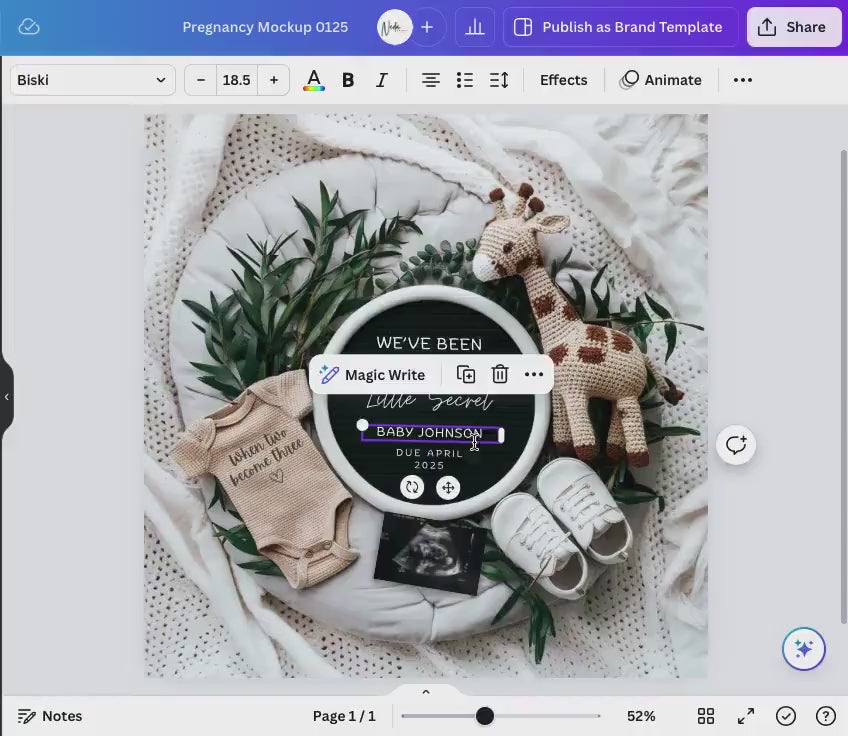Increase font size with plus button
The height and width of the screenshot is (736, 848).
[273, 80]
